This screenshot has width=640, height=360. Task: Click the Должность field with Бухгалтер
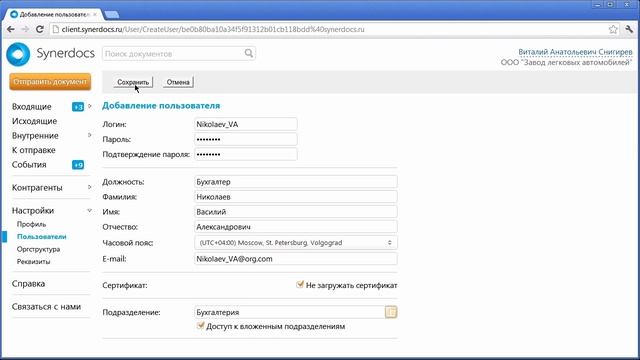click(296, 182)
